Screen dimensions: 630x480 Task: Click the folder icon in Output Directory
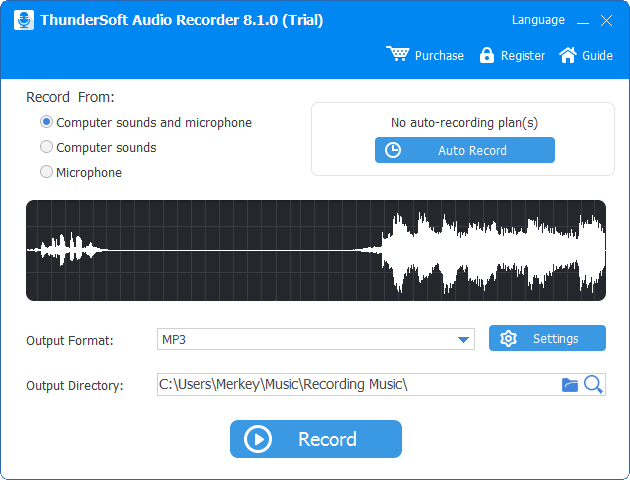click(x=570, y=385)
